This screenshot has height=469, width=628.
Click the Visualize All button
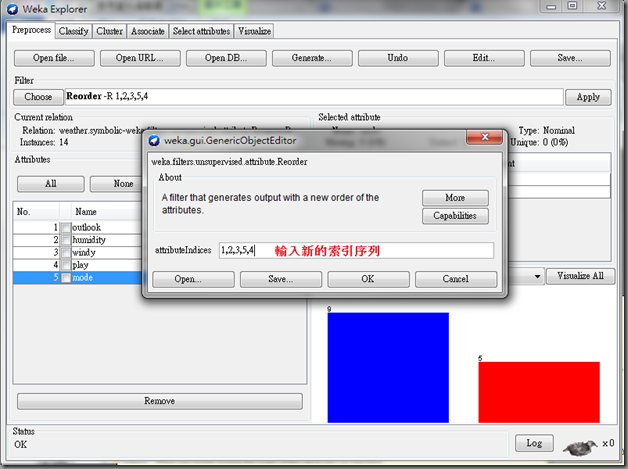click(x=580, y=276)
